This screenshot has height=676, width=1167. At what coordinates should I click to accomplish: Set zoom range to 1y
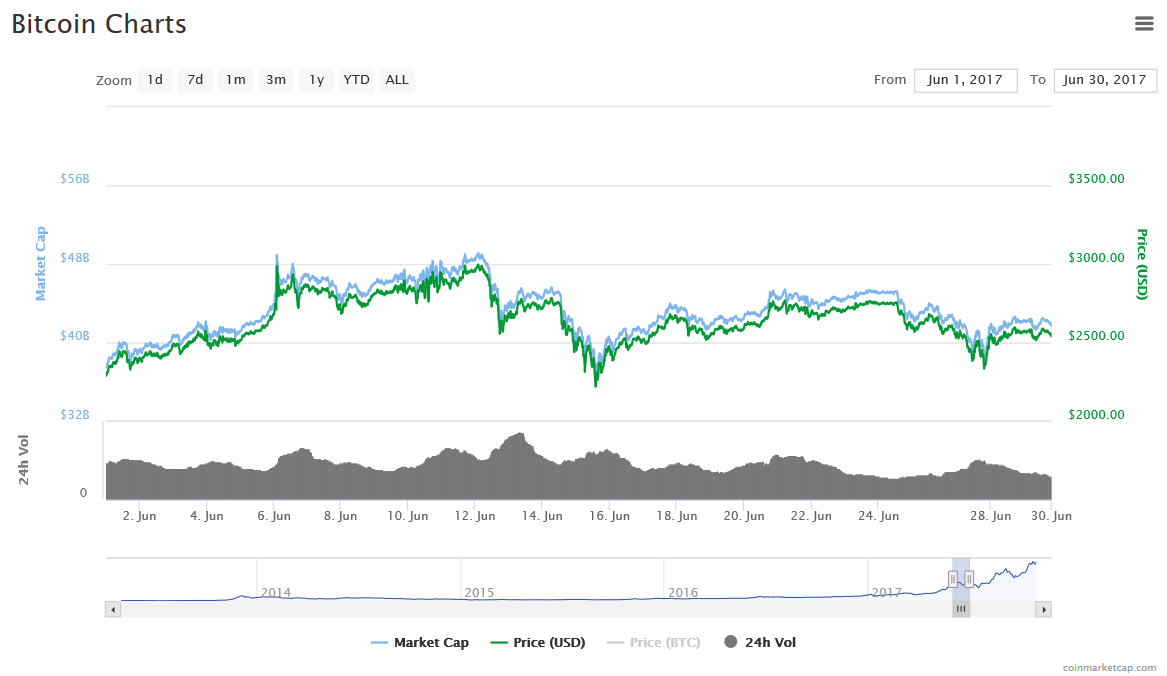coord(316,80)
